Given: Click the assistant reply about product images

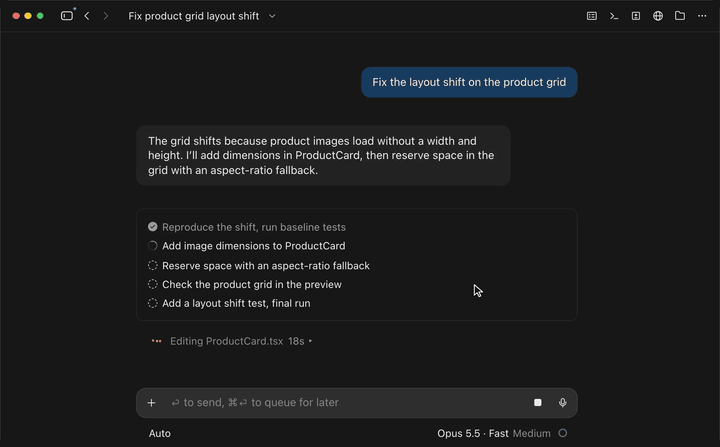Looking at the screenshot, I should pos(323,155).
